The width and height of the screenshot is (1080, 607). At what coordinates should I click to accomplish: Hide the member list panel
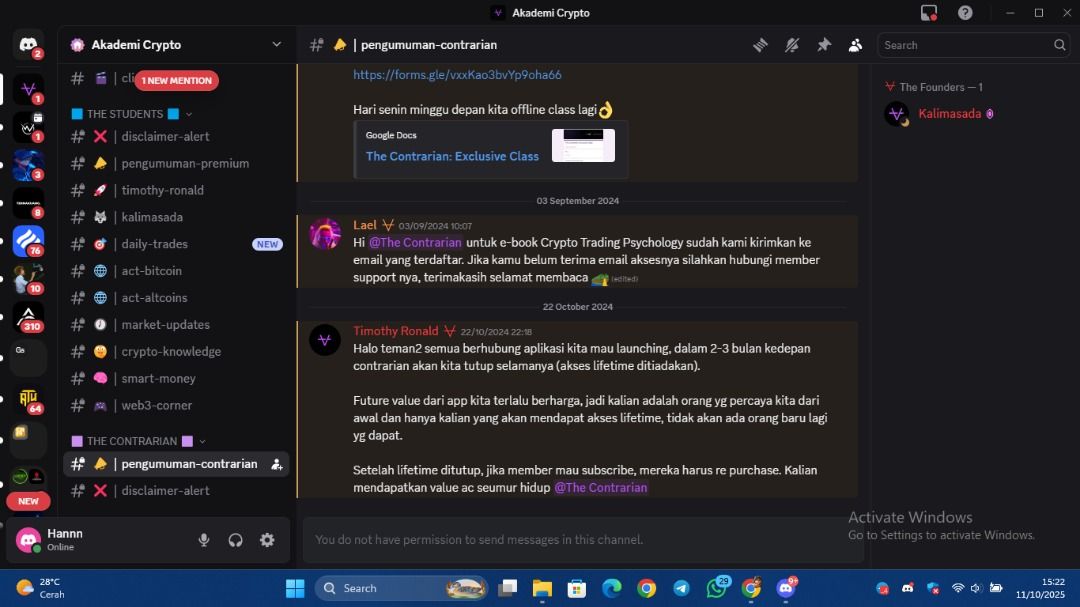tap(855, 45)
